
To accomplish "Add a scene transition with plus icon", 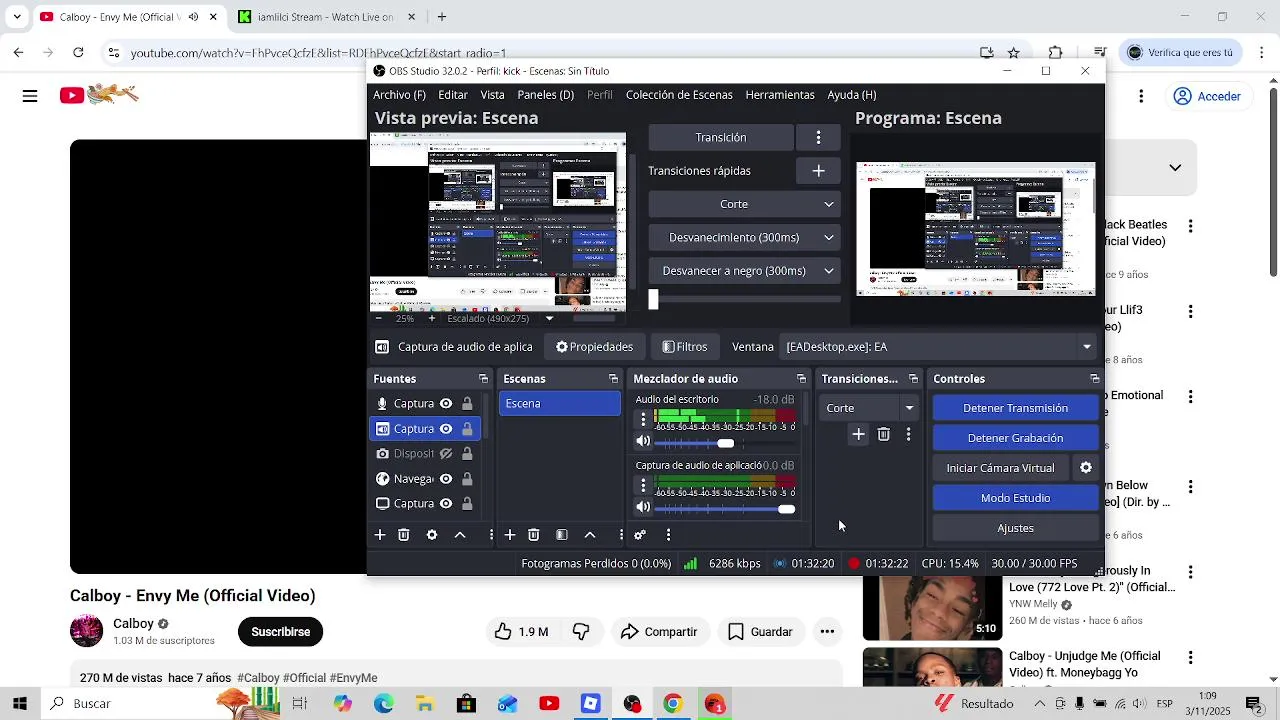I will coord(858,434).
